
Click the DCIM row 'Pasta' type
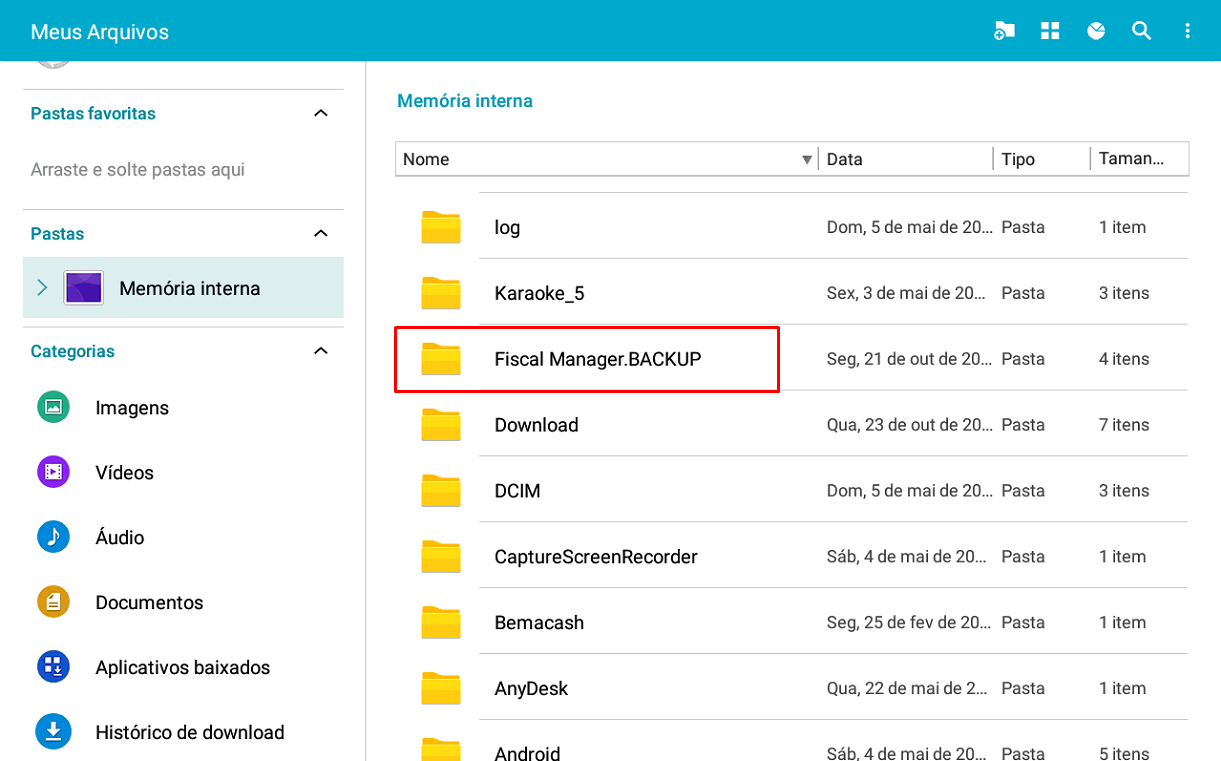[x=1023, y=491]
